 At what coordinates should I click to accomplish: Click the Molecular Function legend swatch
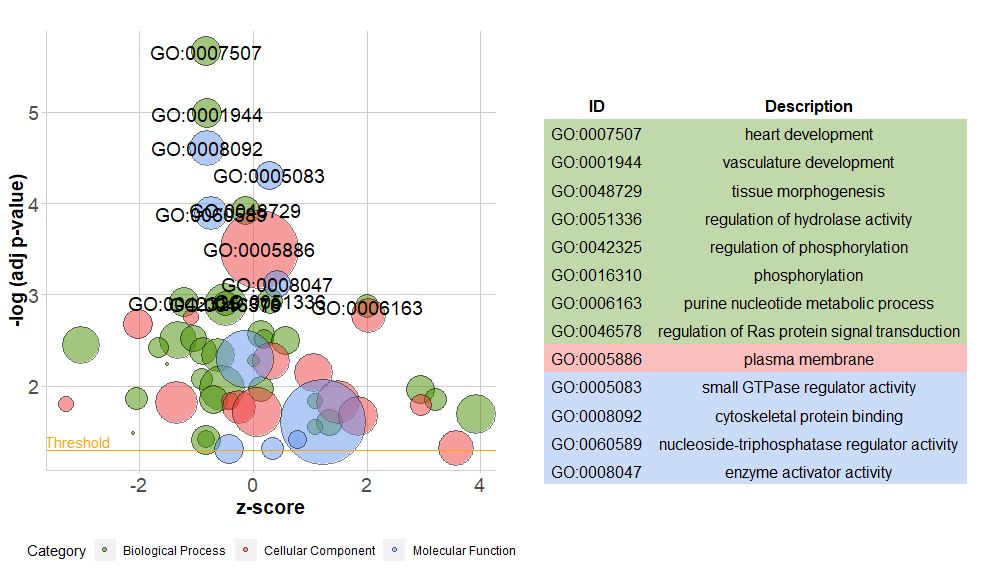[x=394, y=550]
